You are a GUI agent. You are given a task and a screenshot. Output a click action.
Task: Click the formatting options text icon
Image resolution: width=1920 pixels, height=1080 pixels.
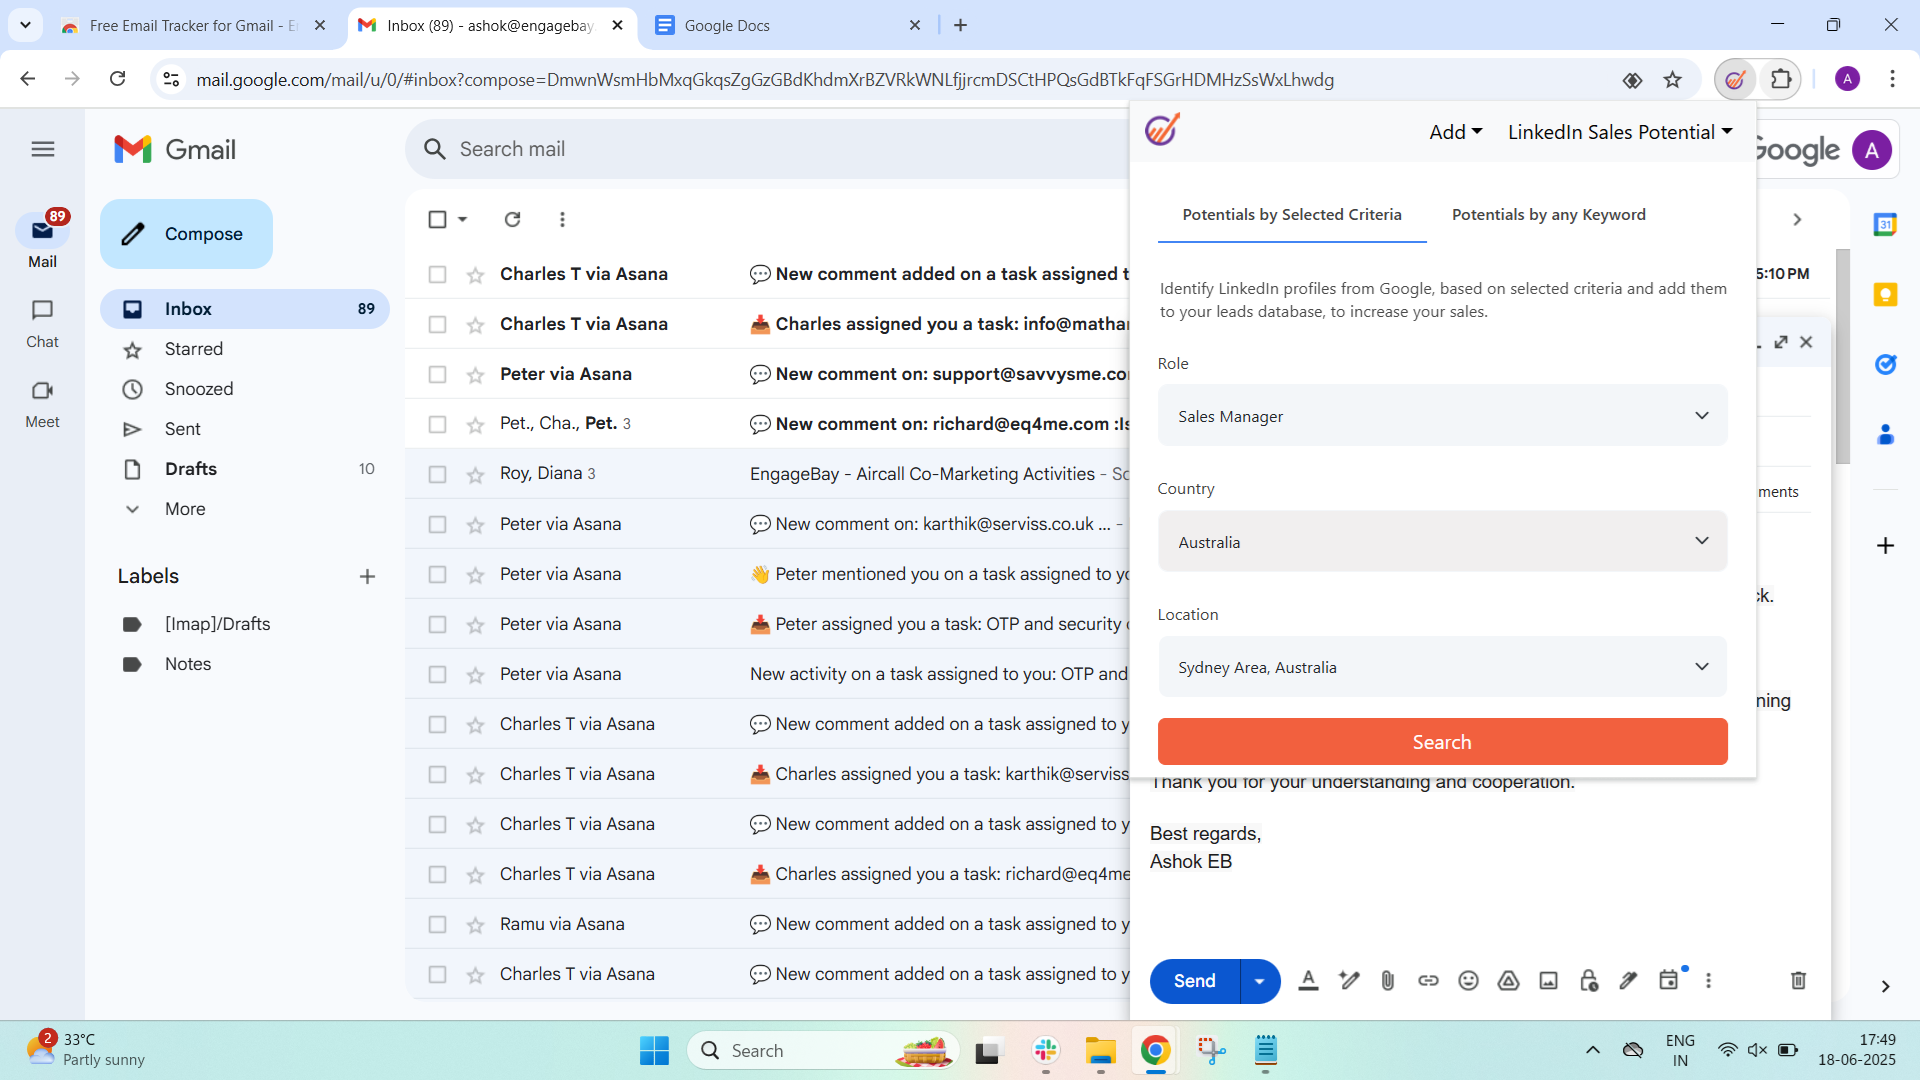[1308, 981]
